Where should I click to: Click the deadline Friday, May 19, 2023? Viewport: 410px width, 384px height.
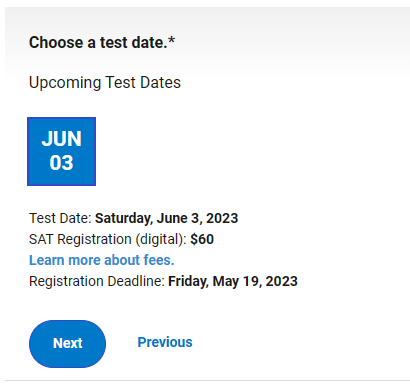[x=233, y=281]
